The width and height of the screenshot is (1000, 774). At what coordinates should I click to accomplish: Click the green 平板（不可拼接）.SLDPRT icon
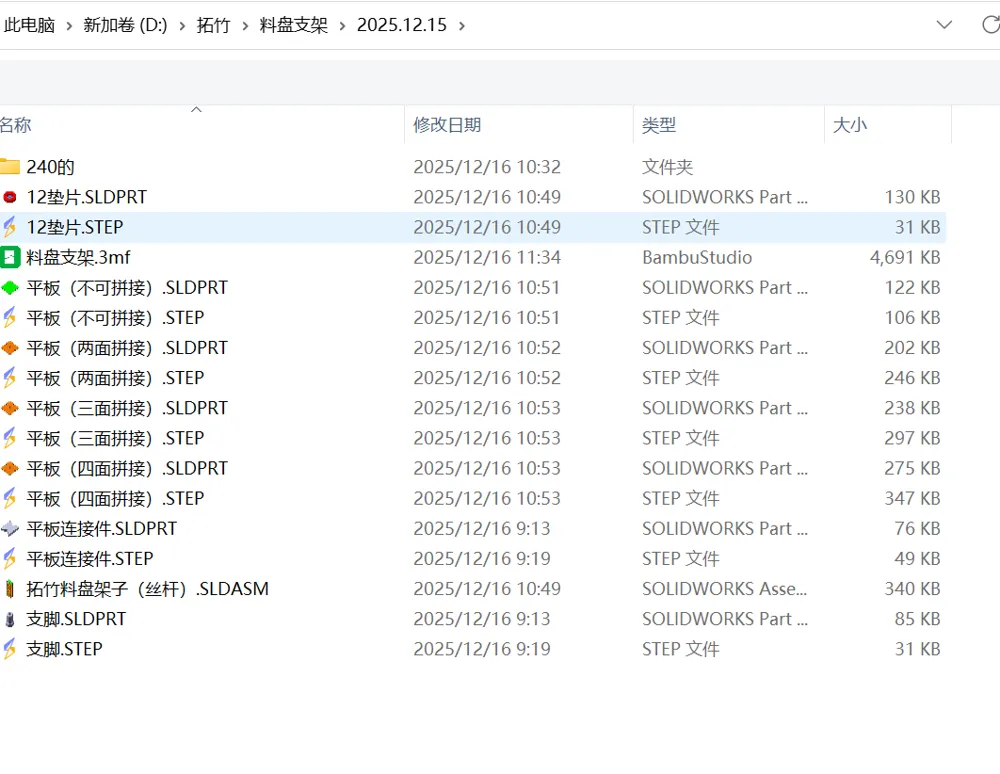click(10, 288)
